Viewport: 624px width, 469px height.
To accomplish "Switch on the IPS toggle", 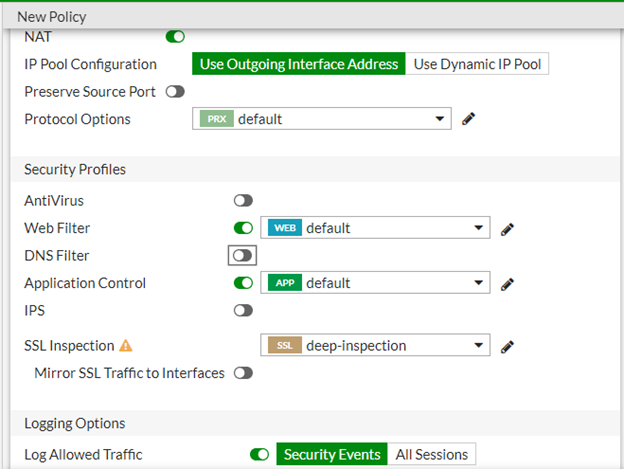I will (243, 310).
